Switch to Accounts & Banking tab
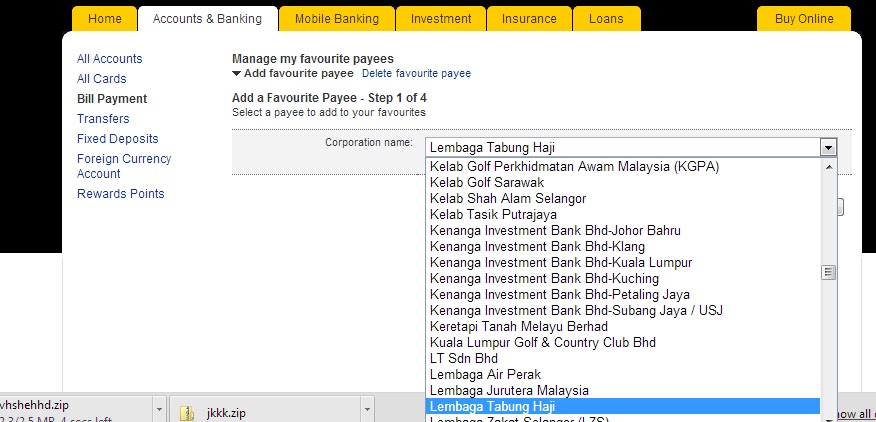 [207, 19]
